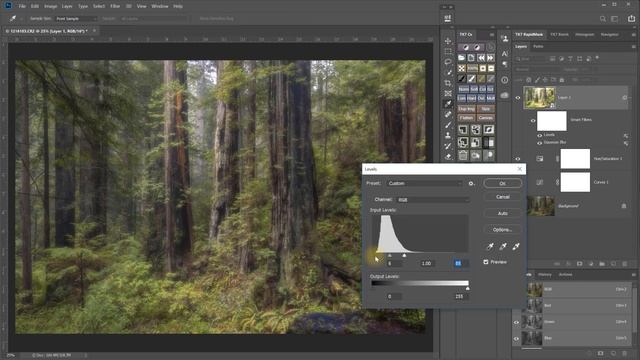Toggle Blue channel visibility eye
The image size is (640, 360).
[516, 339]
